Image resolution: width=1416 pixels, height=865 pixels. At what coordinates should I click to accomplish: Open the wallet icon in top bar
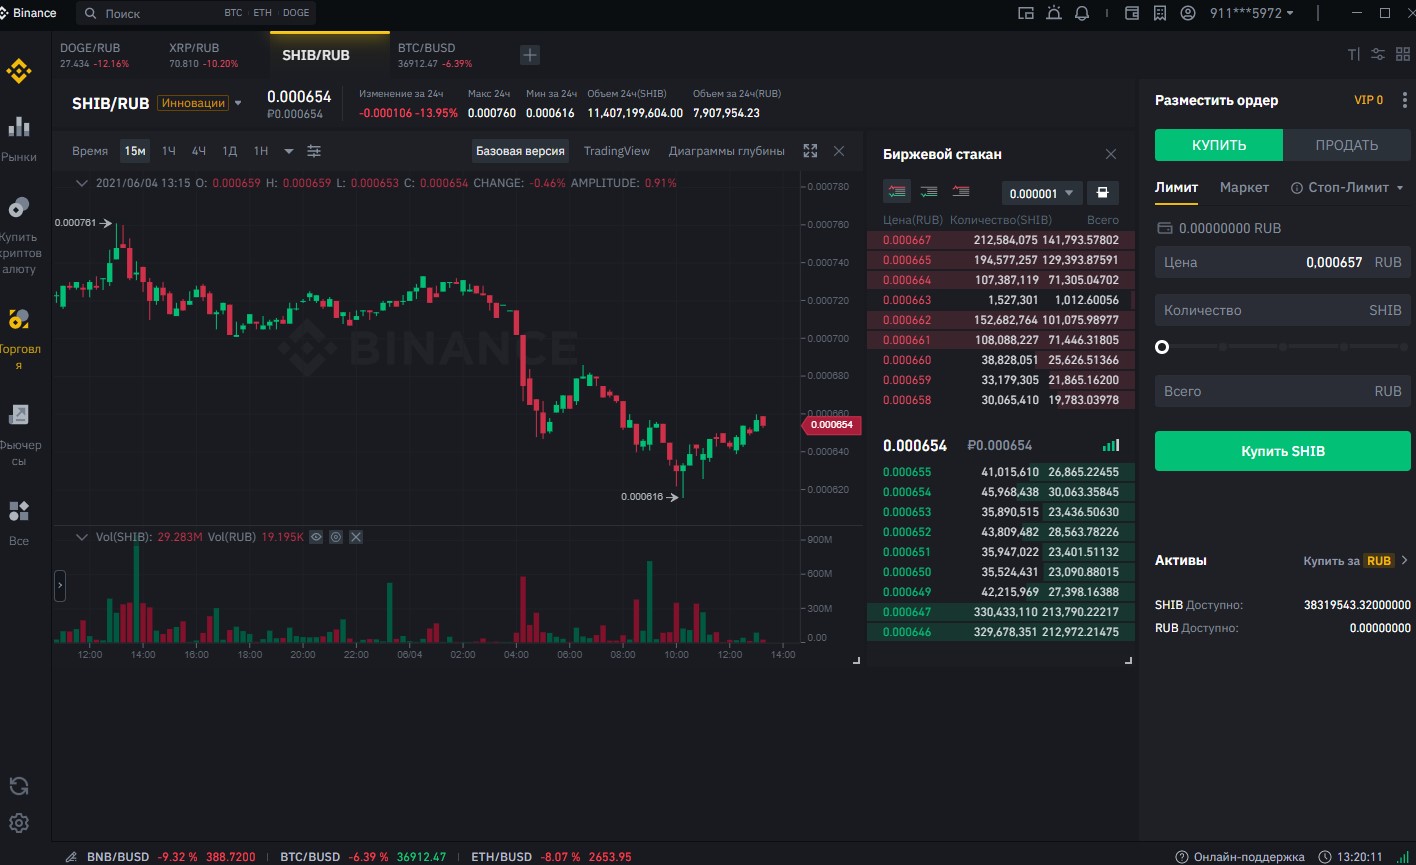[1132, 13]
